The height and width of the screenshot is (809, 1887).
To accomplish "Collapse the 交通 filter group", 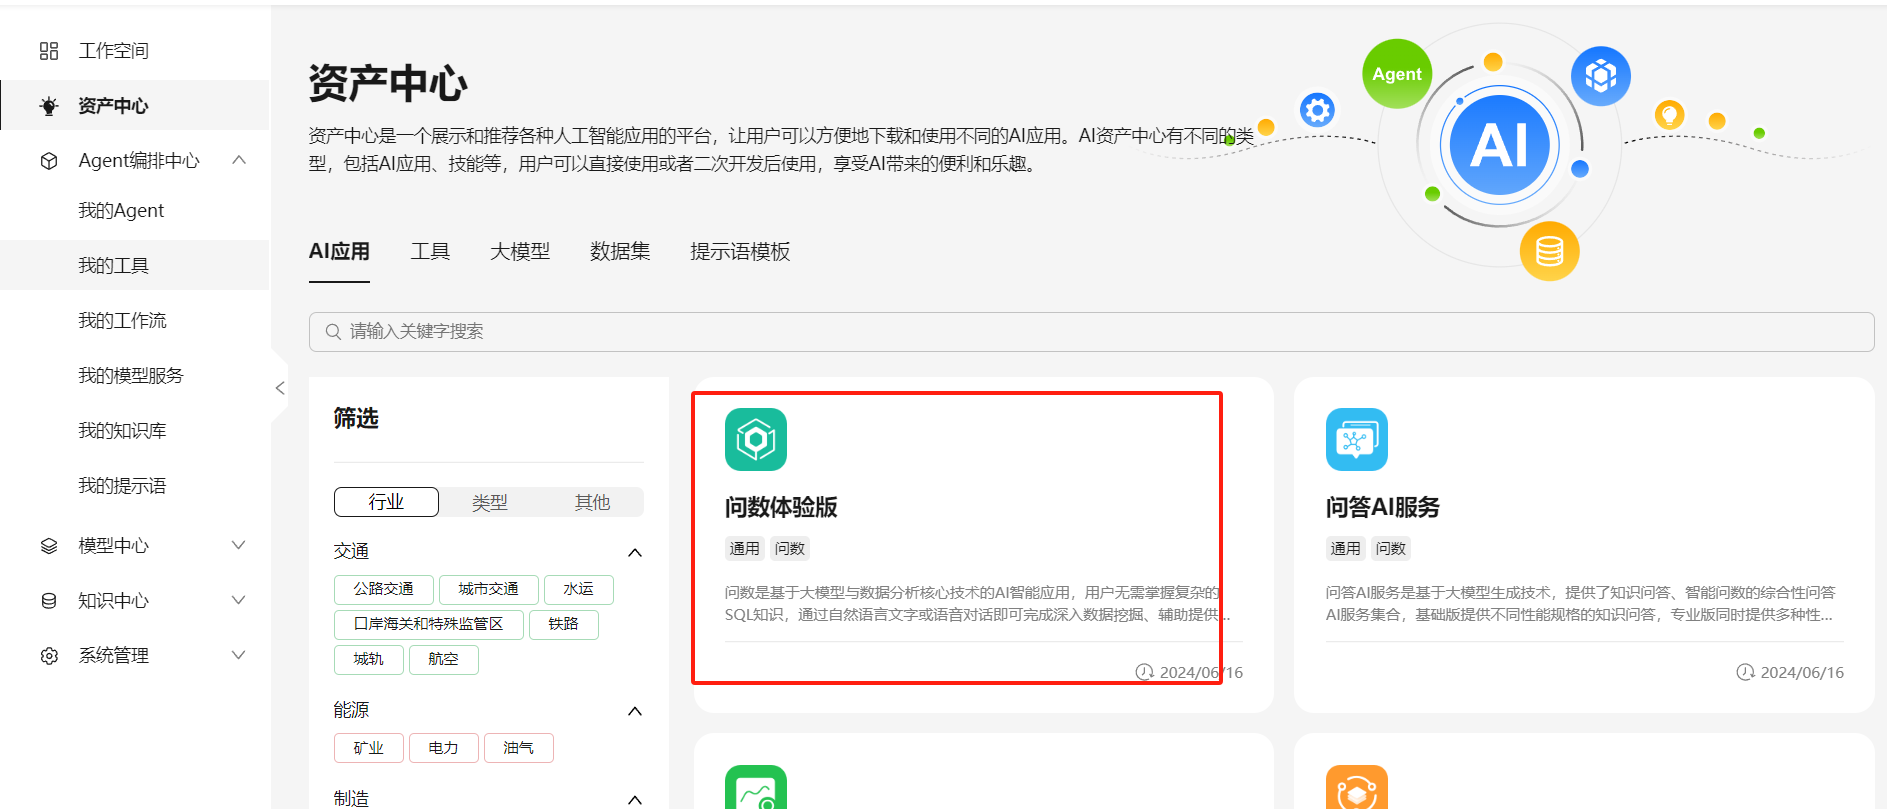I will click(x=634, y=553).
